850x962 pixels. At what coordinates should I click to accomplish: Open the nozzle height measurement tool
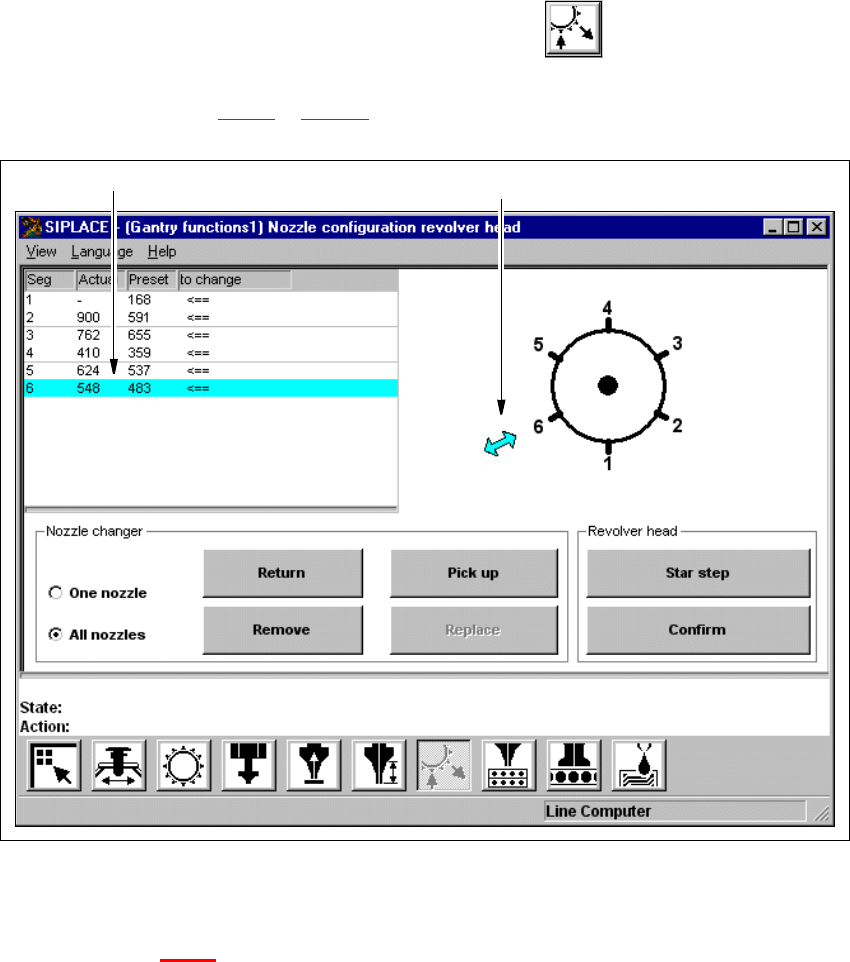[x=378, y=767]
